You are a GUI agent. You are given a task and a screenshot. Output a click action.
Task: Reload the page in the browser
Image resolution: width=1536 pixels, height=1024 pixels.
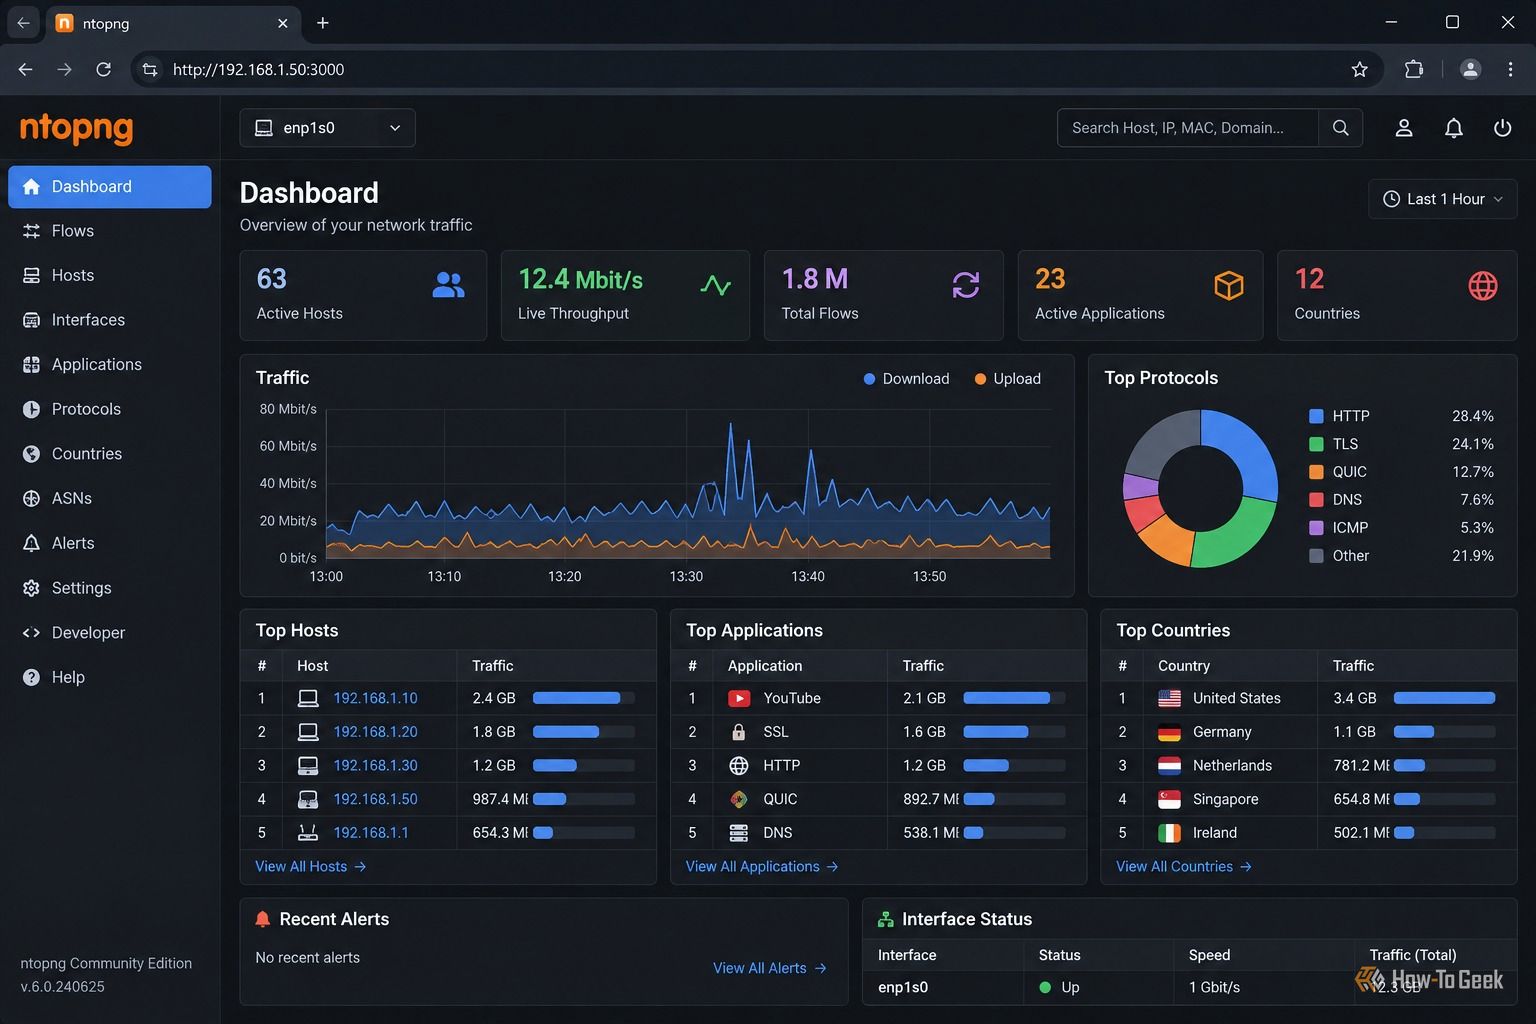pyautogui.click(x=103, y=69)
